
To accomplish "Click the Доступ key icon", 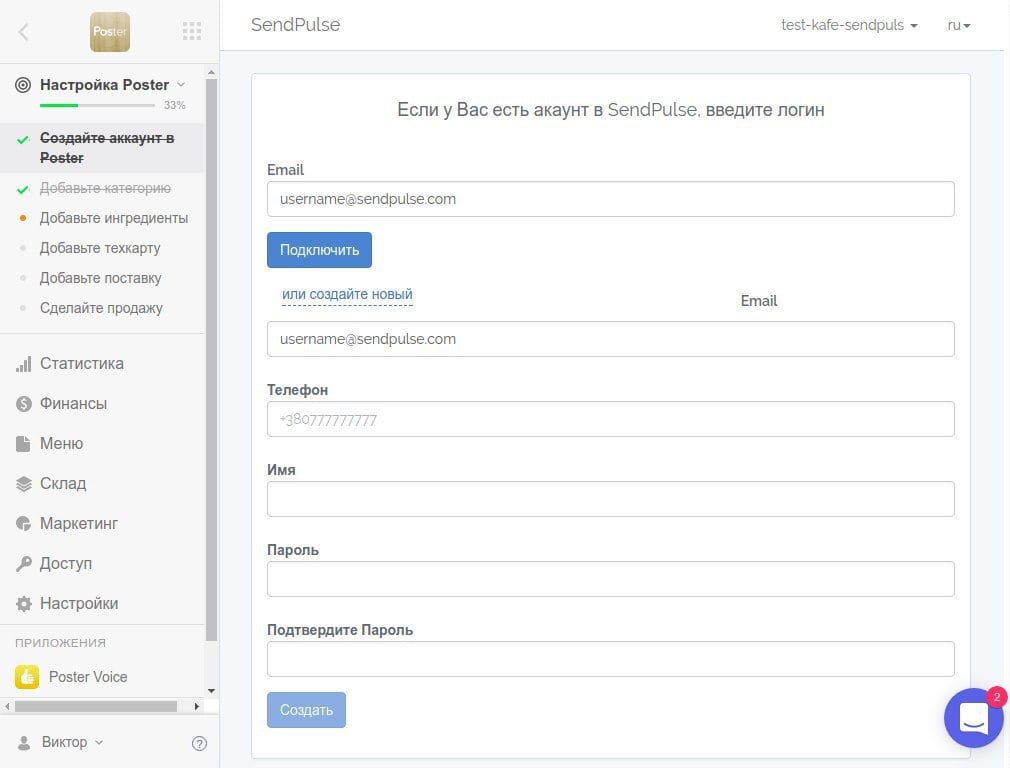I will click(24, 564).
